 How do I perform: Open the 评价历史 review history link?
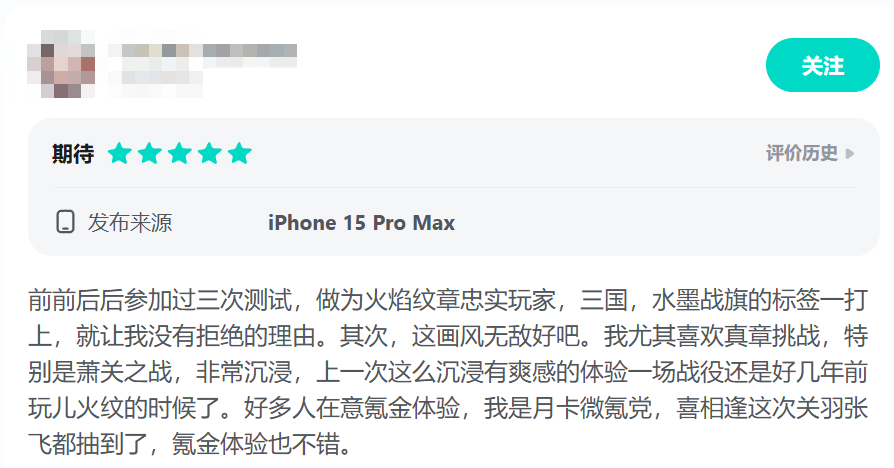[x=802, y=153]
